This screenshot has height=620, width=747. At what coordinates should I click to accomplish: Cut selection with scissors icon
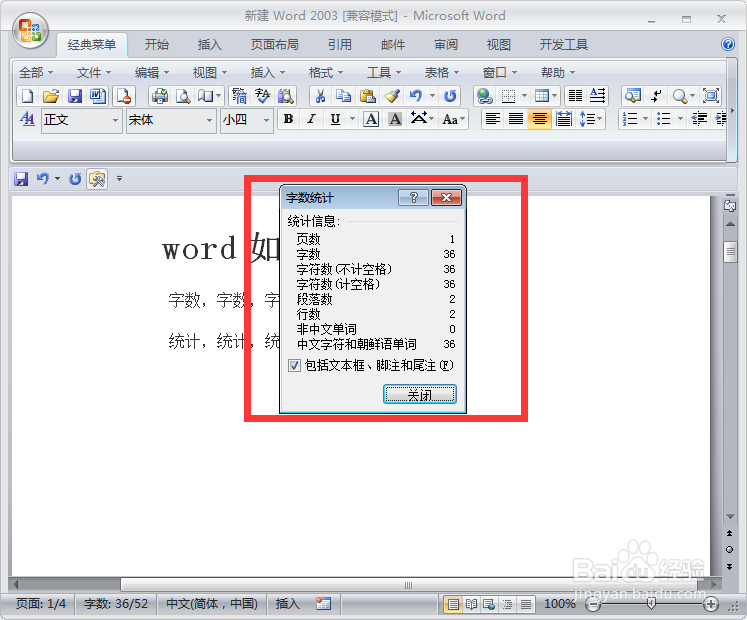(321, 96)
